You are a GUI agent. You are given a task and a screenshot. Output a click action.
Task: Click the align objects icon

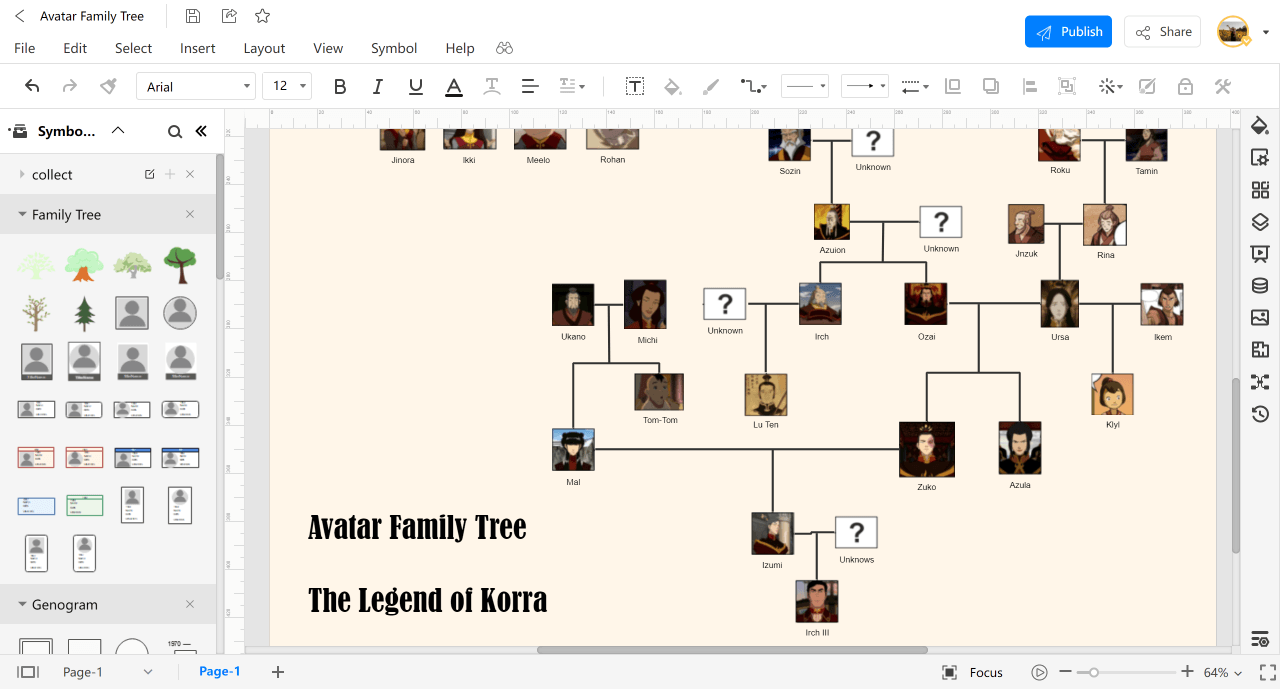[1029, 86]
